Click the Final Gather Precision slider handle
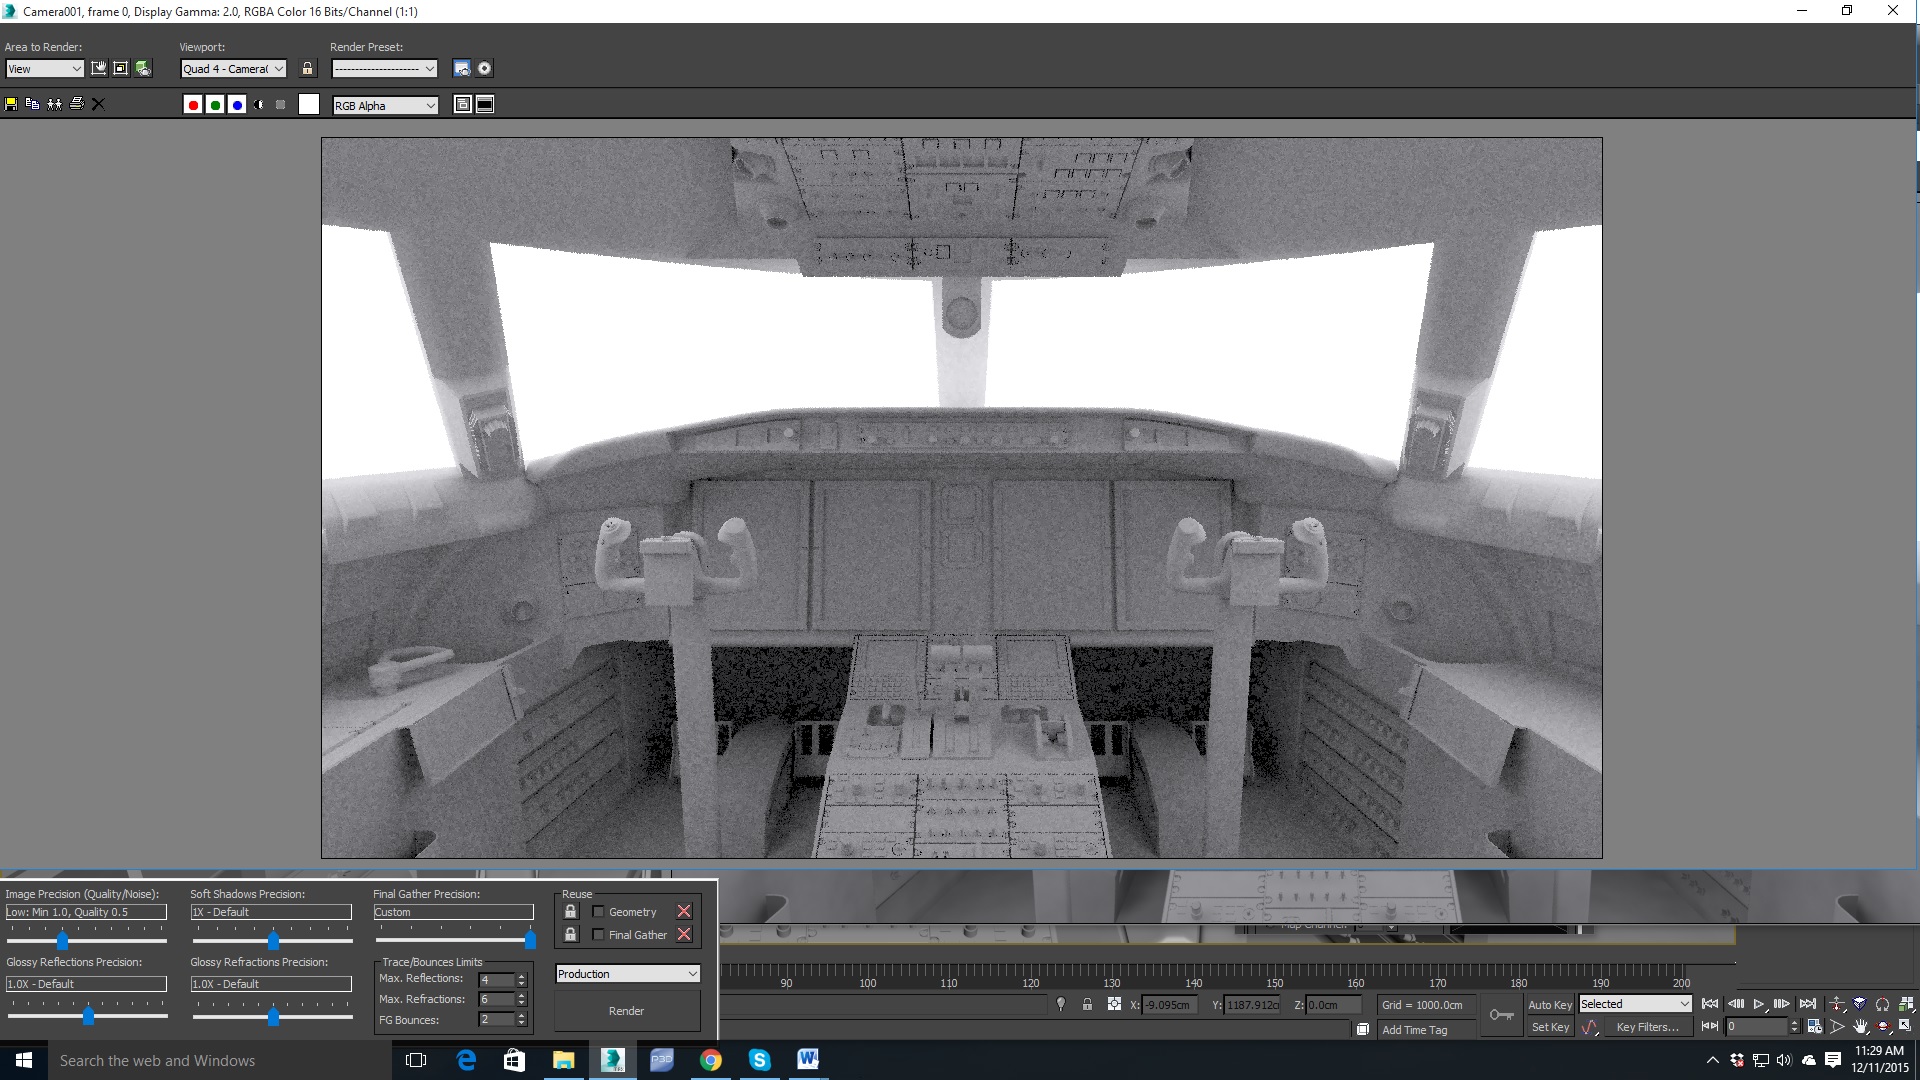 [x=530, y=940]
